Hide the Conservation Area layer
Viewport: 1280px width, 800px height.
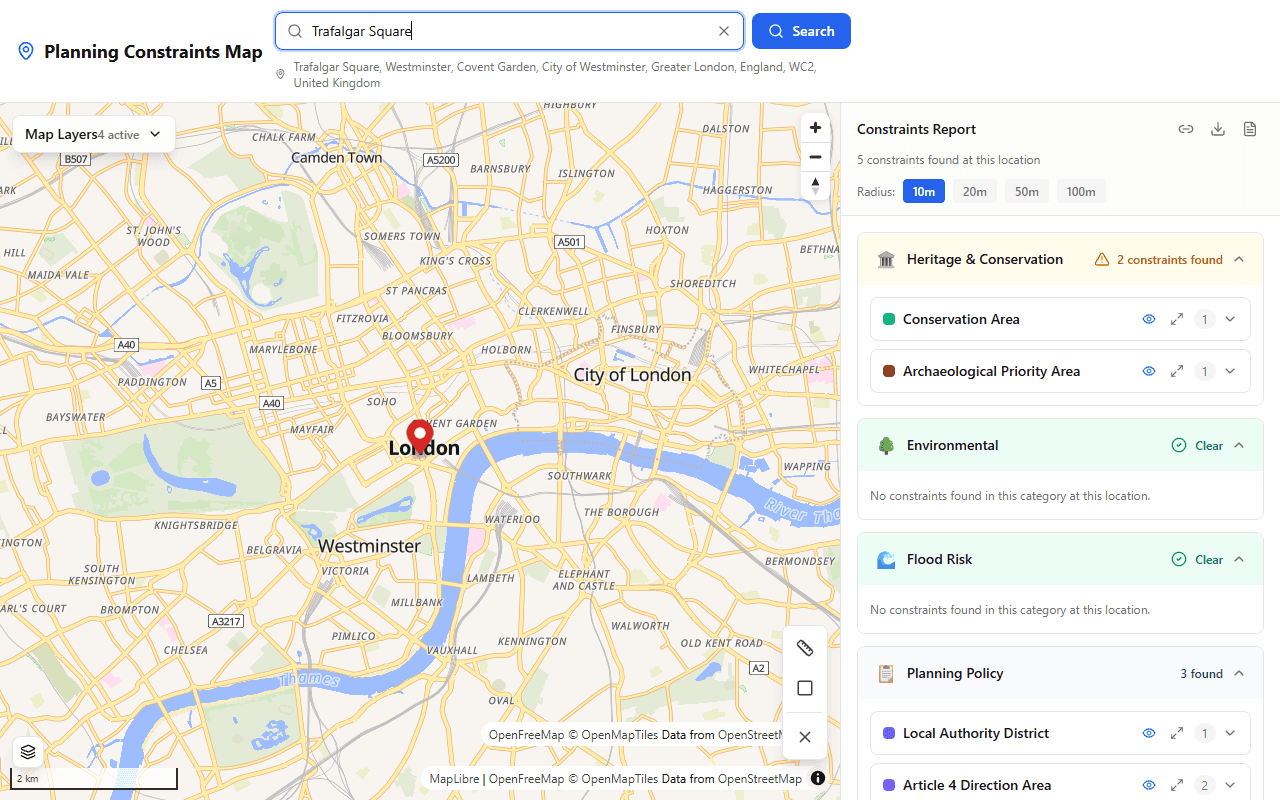click(x=1149, y=319)
